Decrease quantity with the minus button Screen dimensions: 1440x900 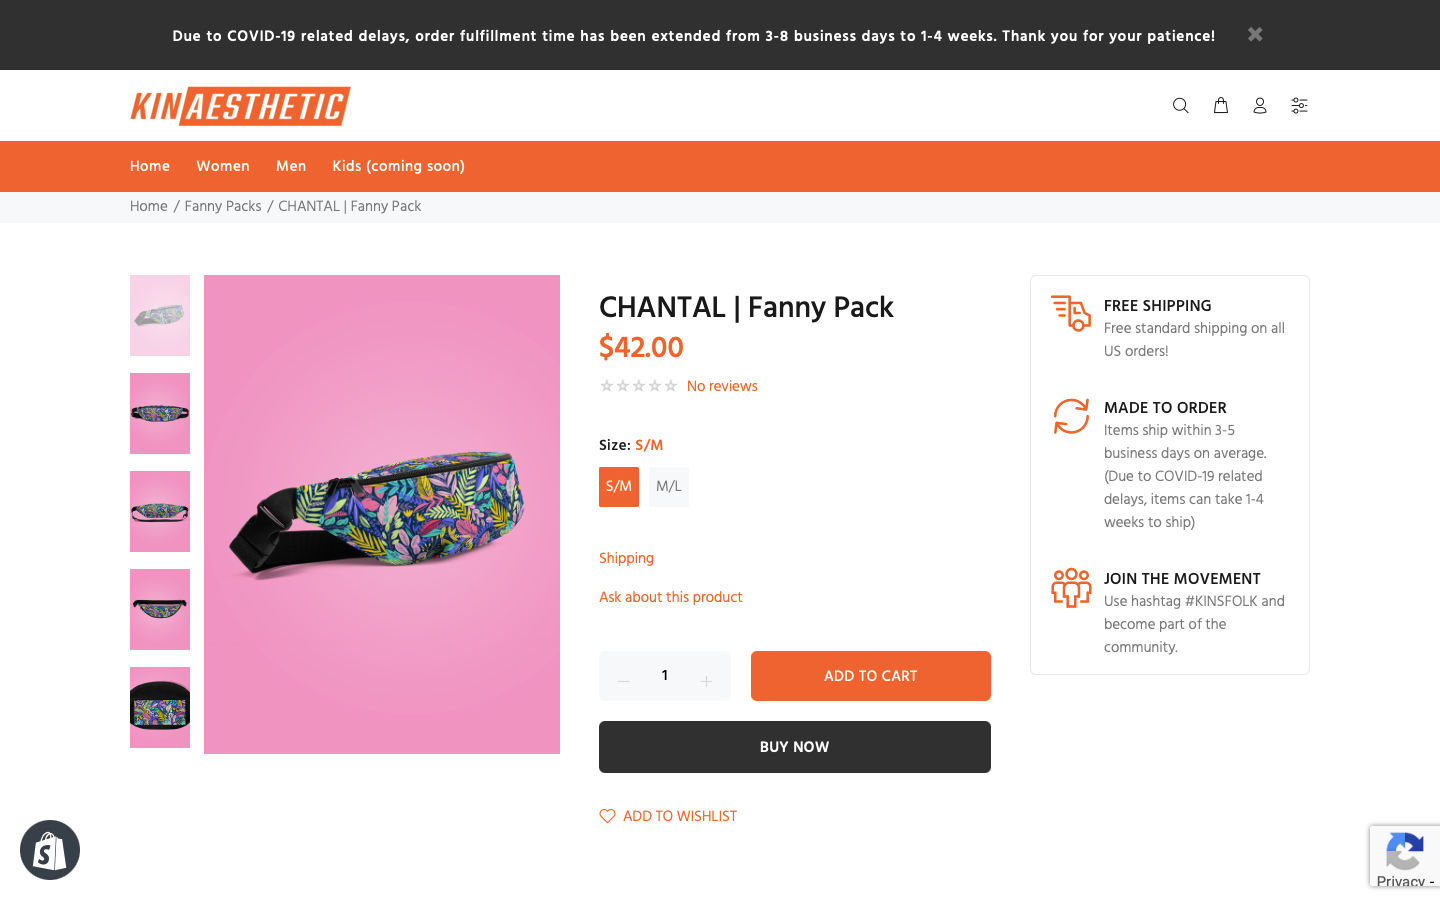coord(623,681)
